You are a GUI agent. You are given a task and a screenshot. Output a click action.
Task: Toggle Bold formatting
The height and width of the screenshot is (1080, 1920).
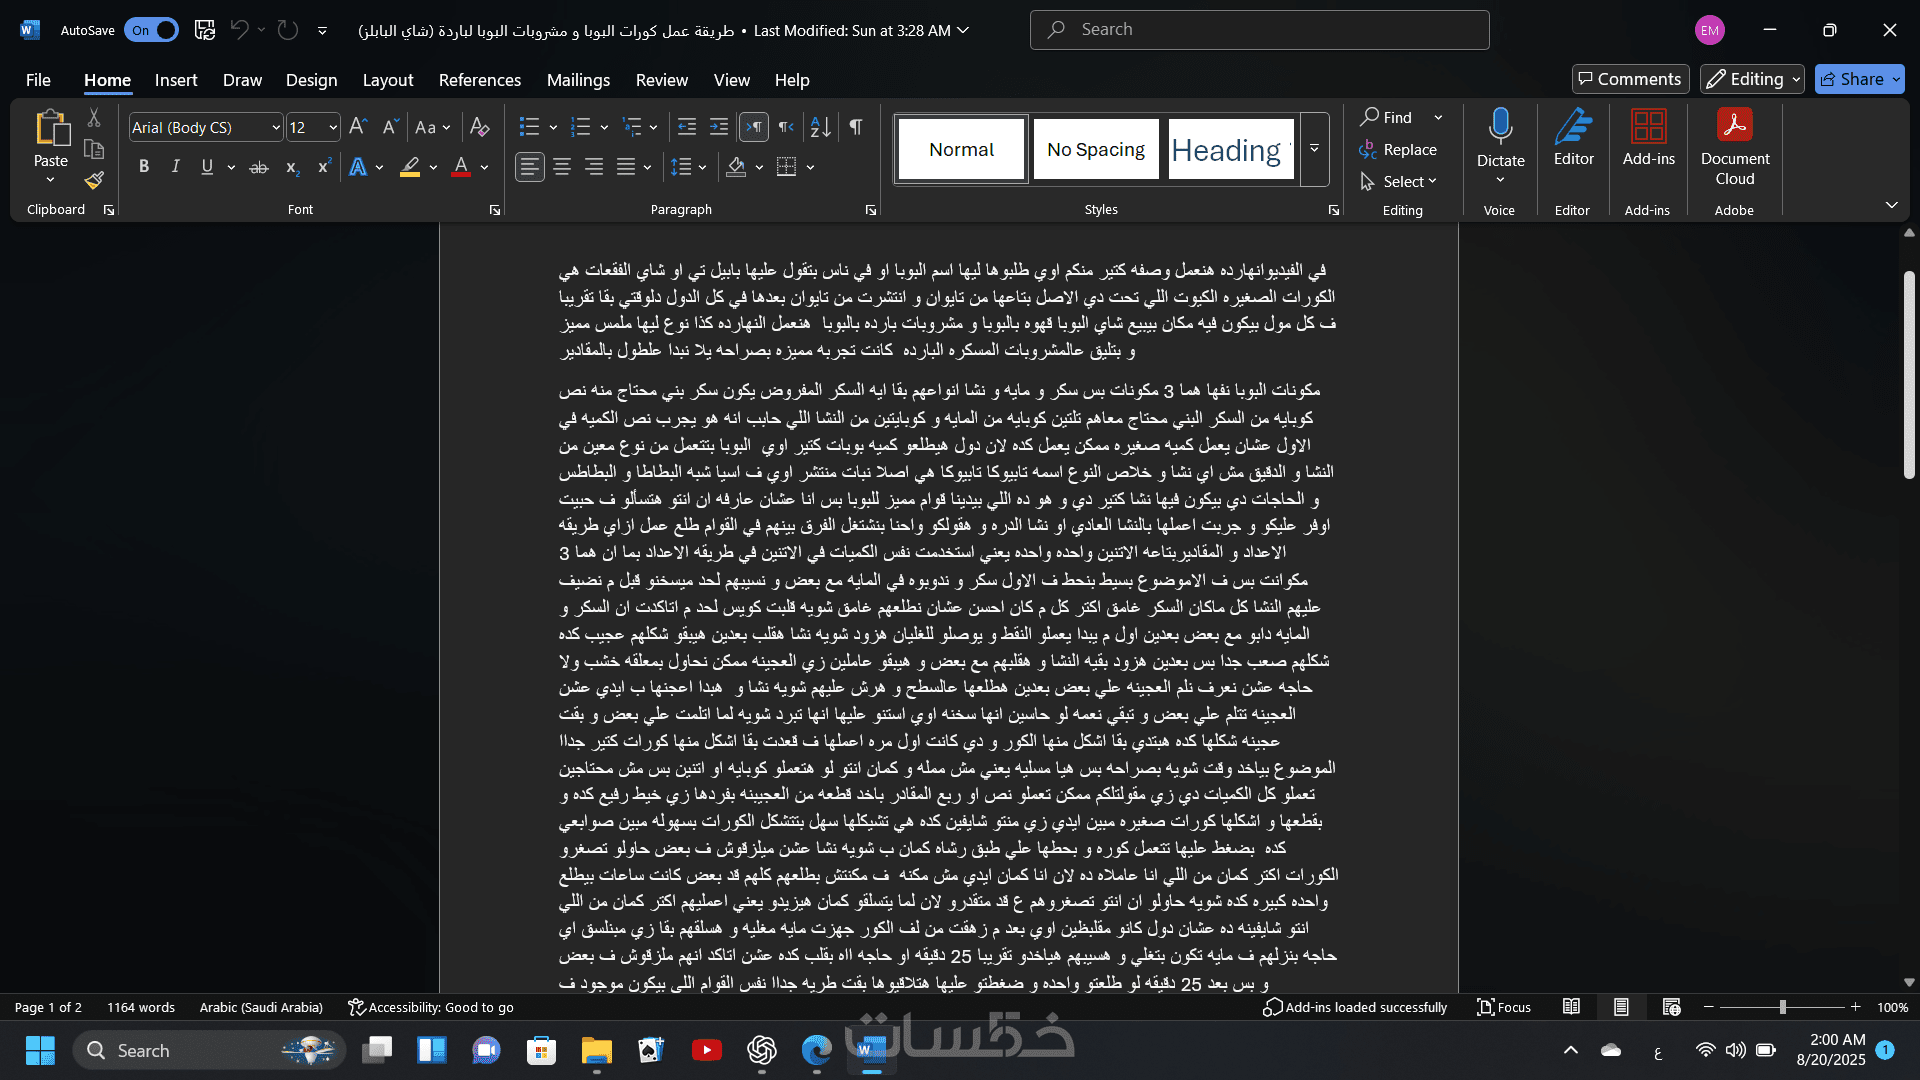point(144,167)
